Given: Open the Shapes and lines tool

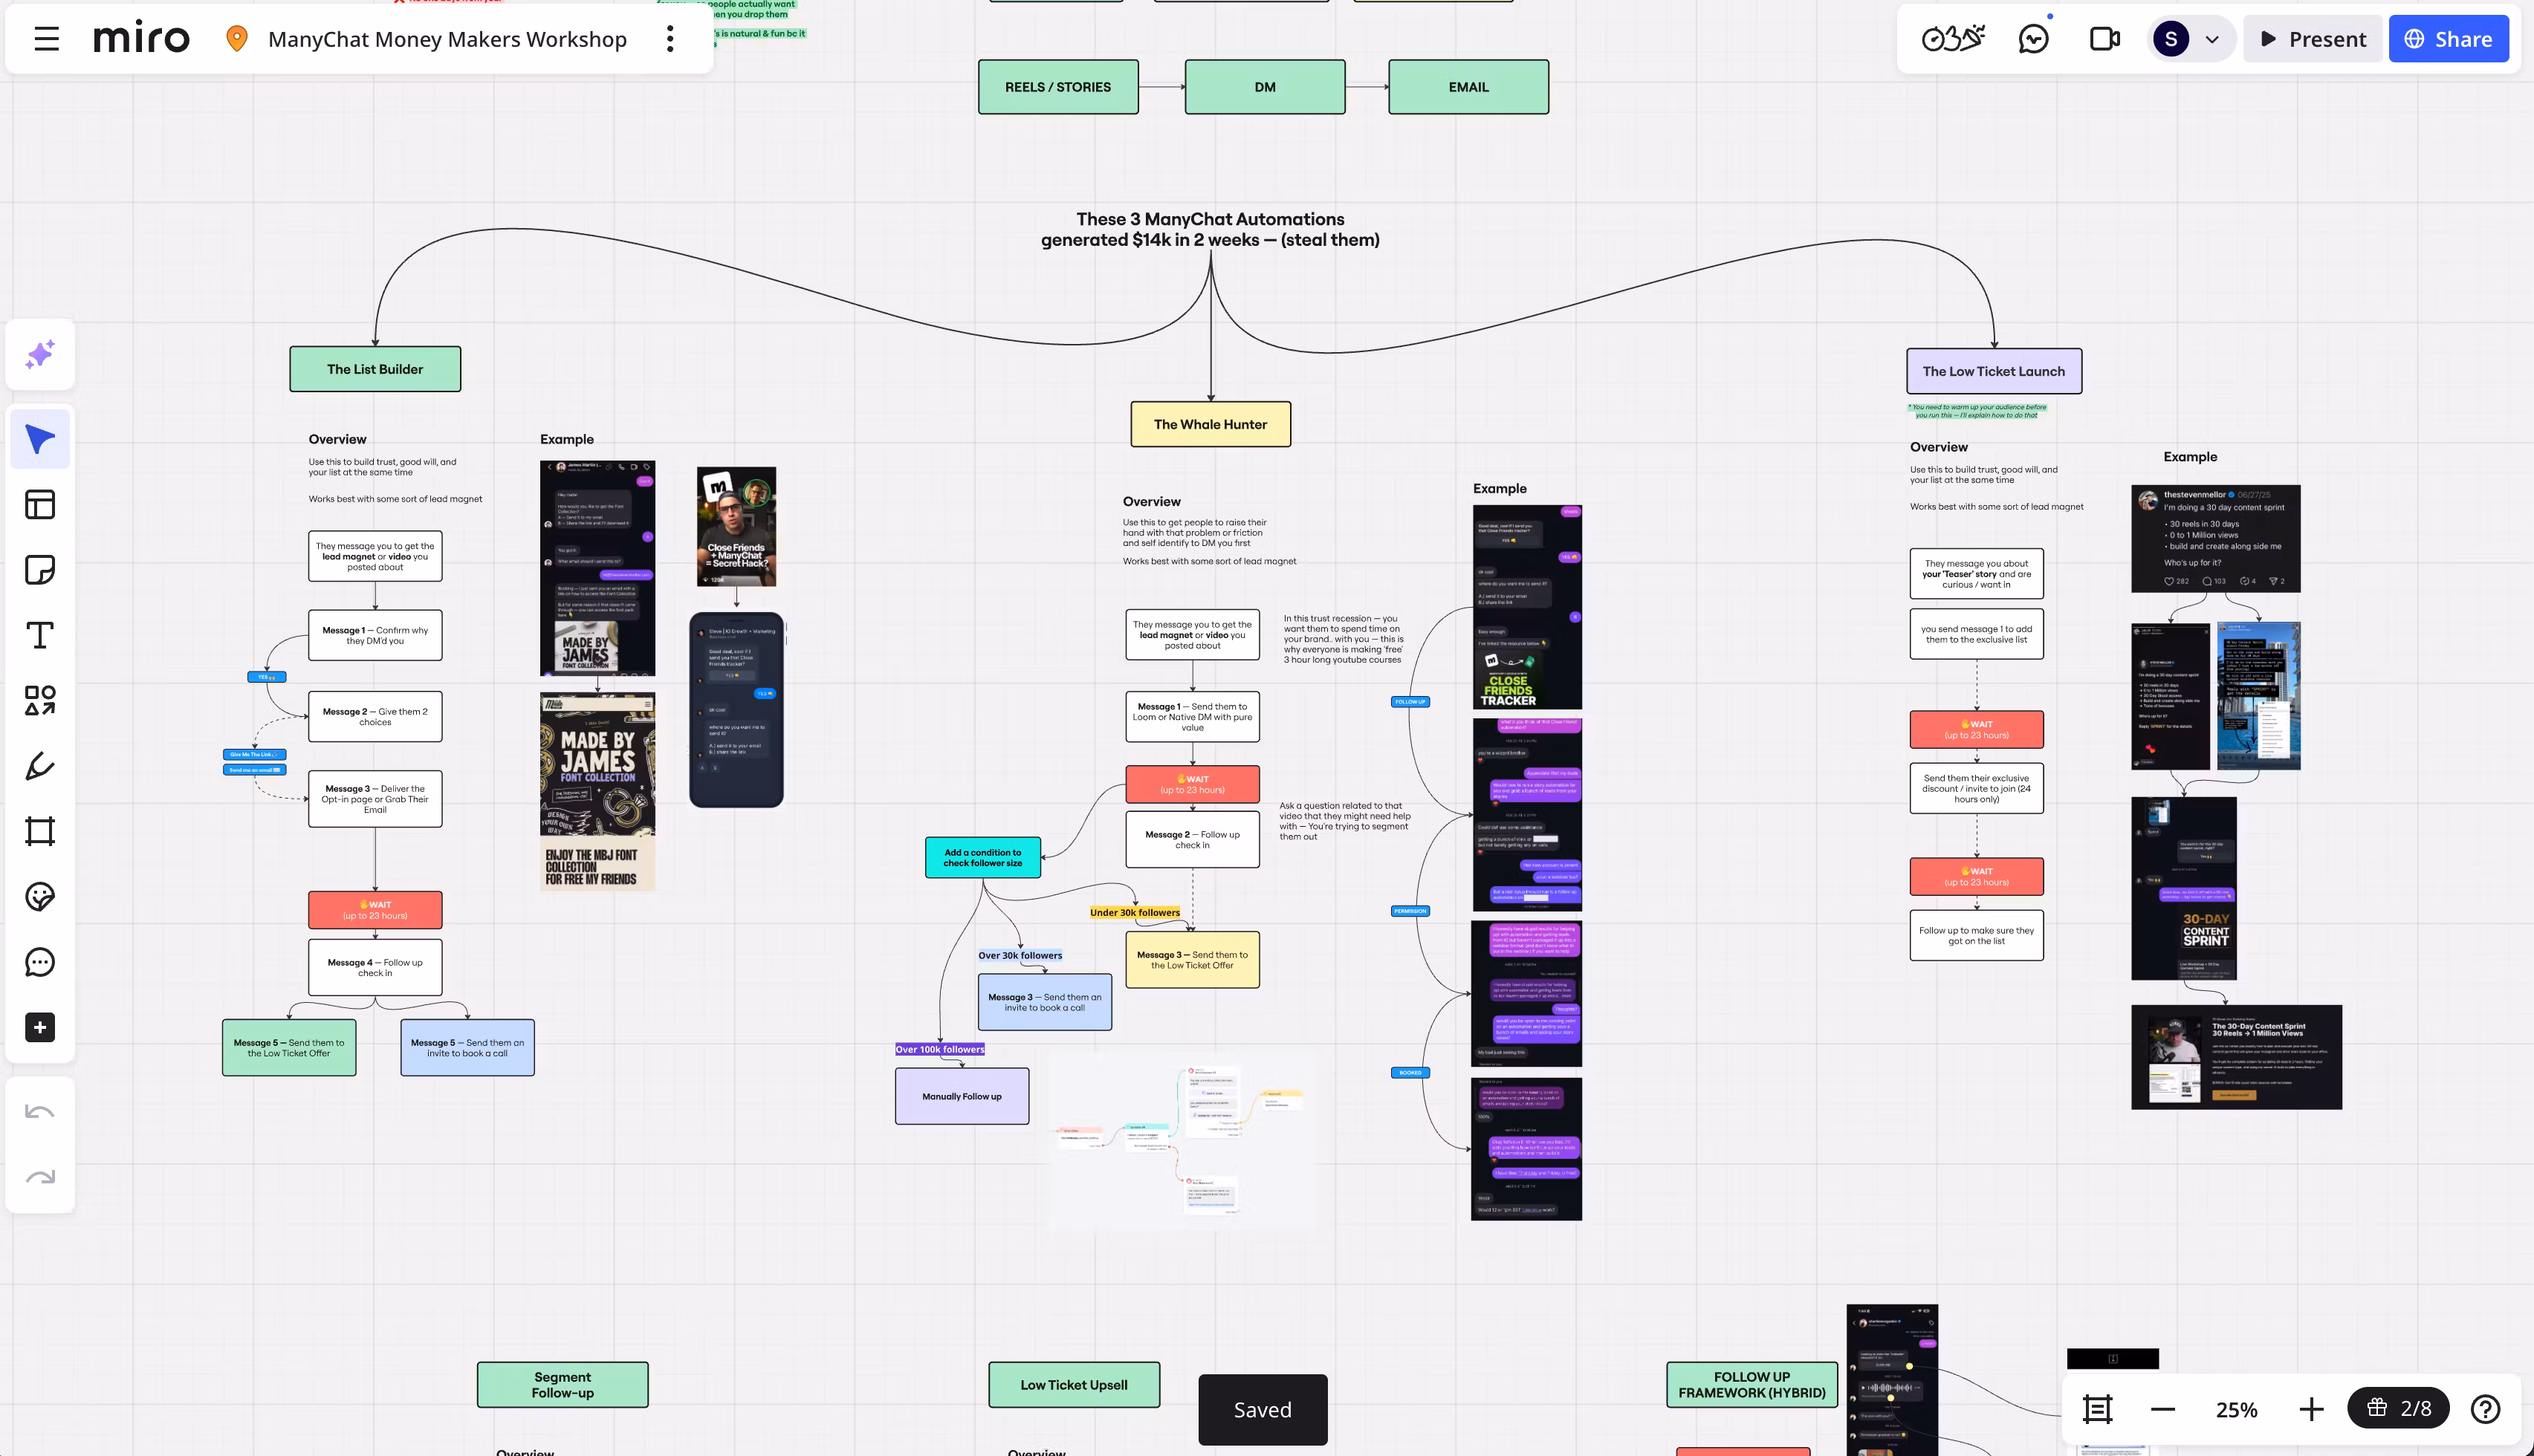Looking at the screenshot, I should (x=40, y=700).
